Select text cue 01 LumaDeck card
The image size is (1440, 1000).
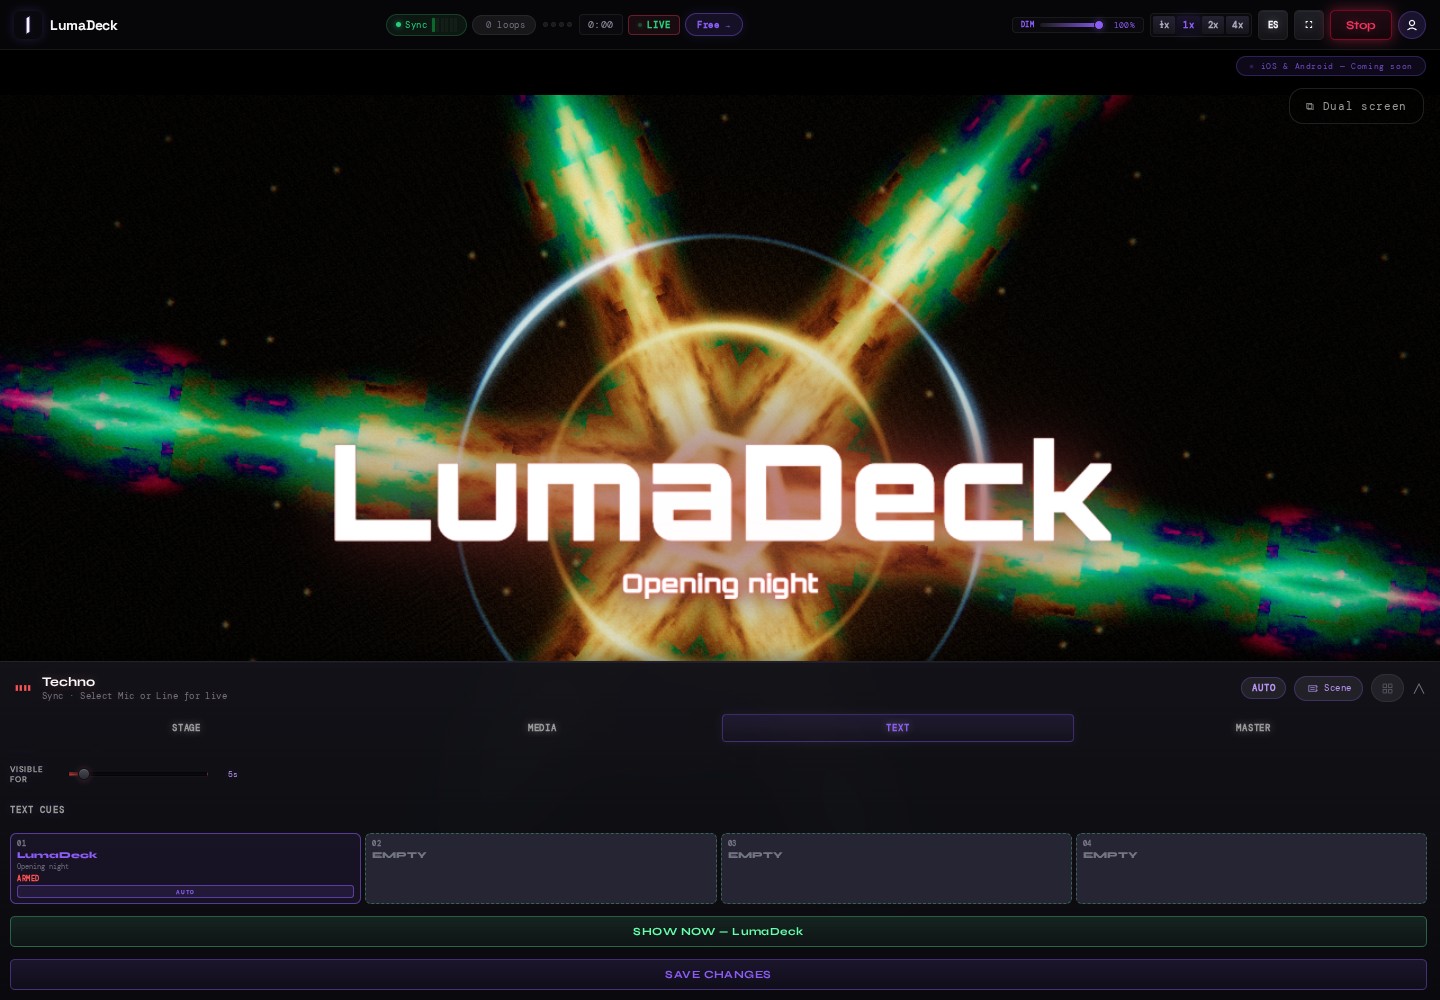pos(185,868)
